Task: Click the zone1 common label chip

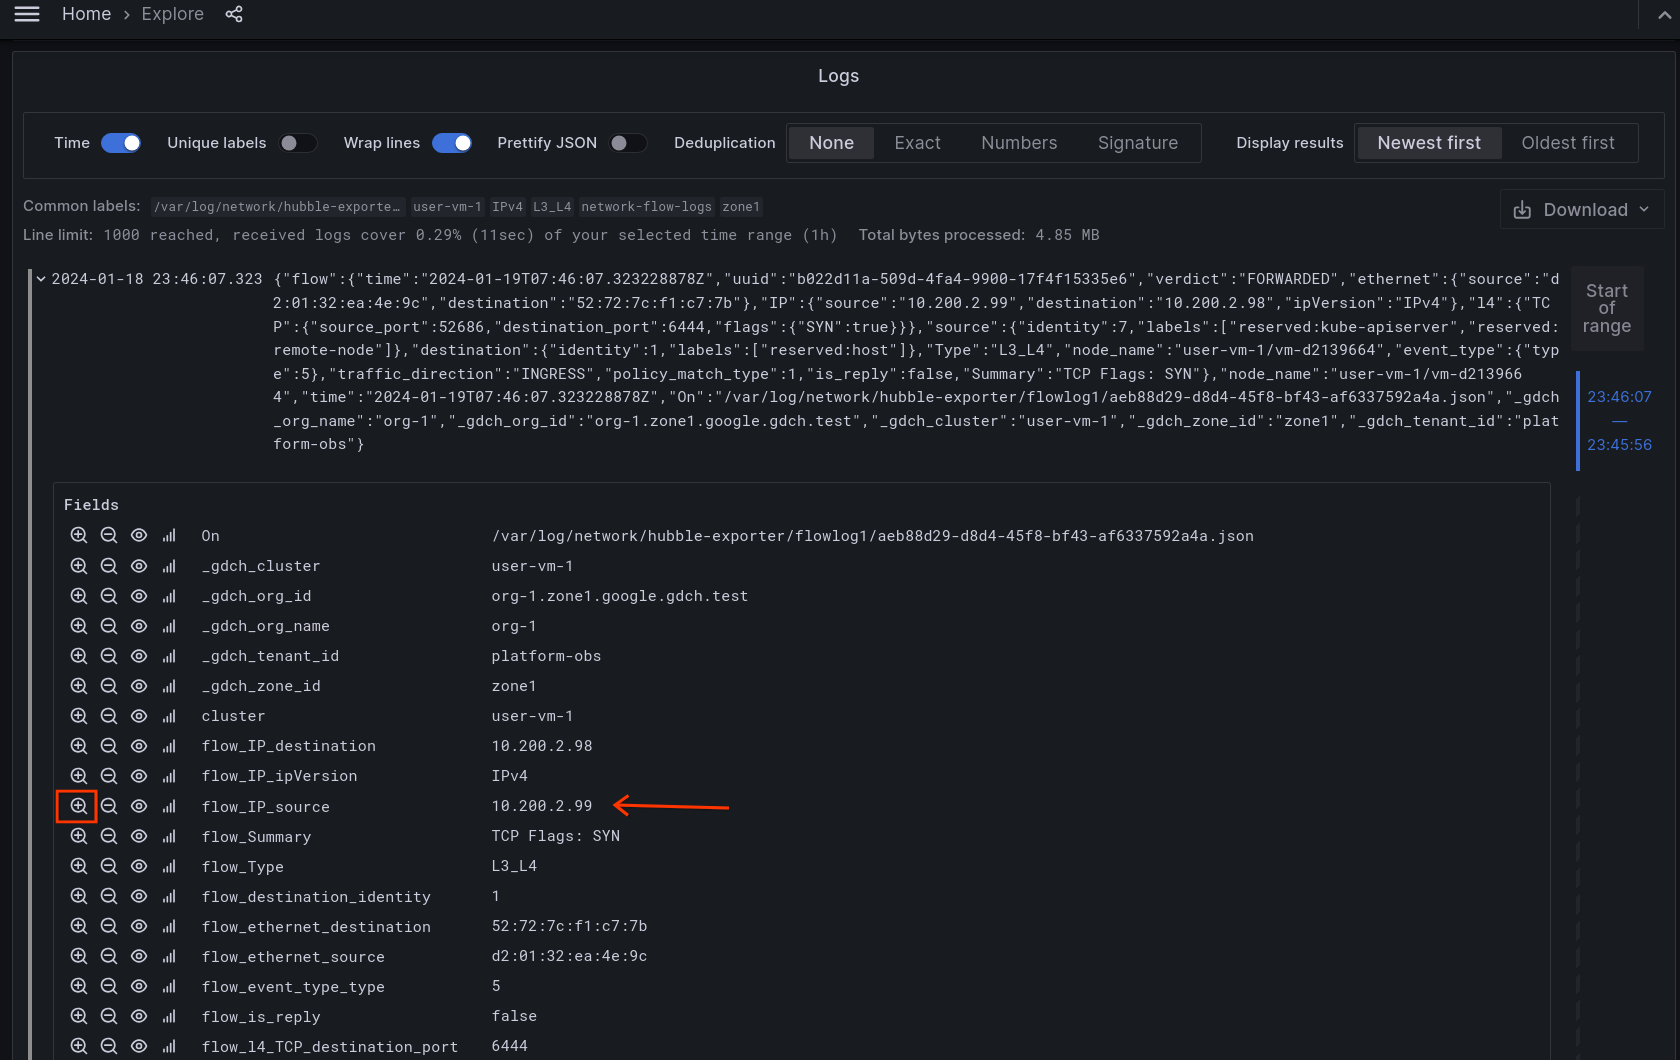Action: 741,206
